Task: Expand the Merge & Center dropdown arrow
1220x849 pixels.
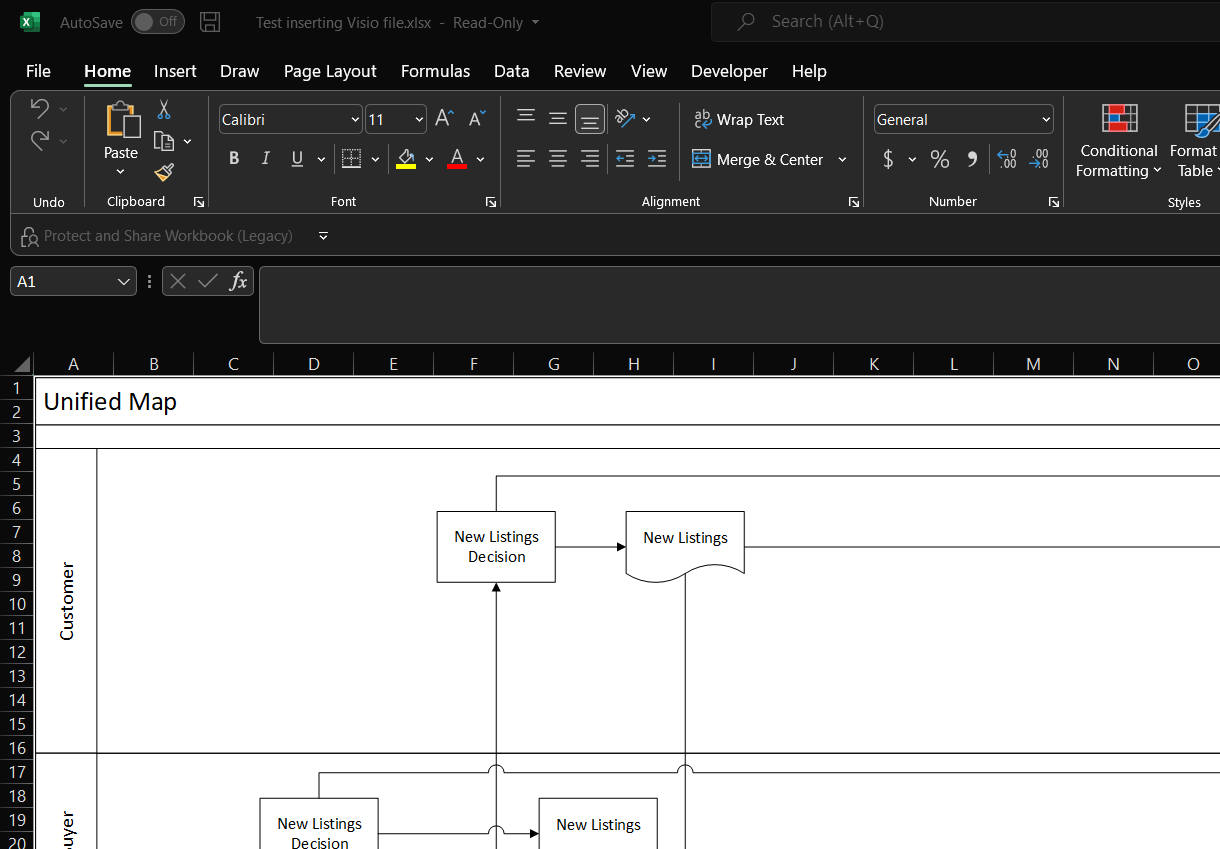Action: click(842, 159)
